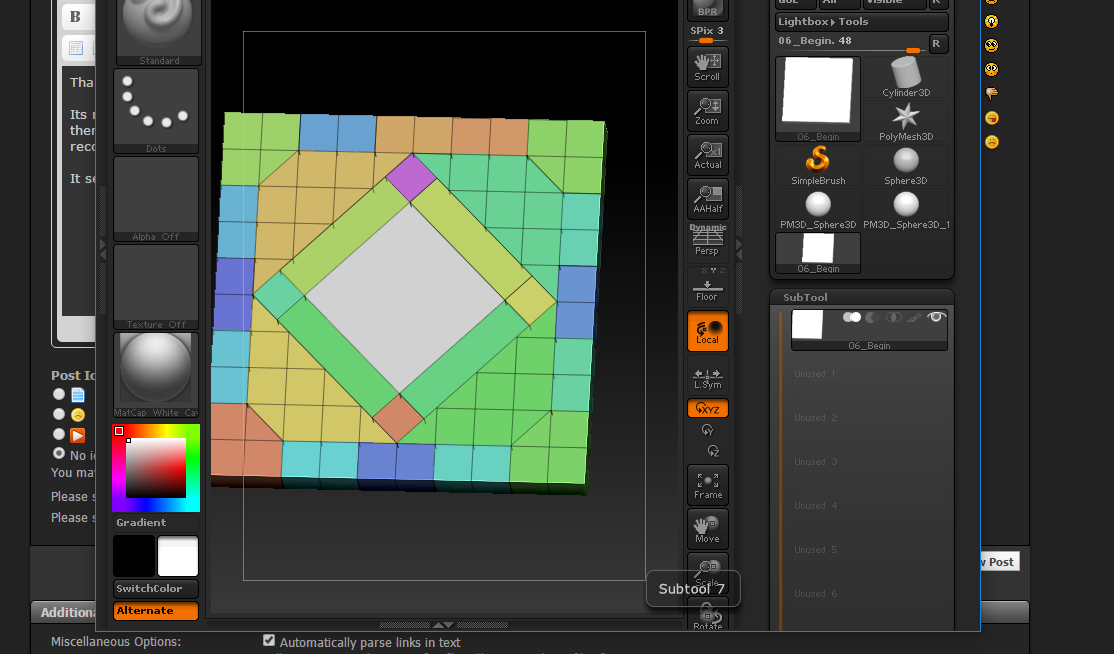Screen dimensions: 1114x654
Task: Select the Move mode icon
Action: pyautogui.click(x=707, y=528)
